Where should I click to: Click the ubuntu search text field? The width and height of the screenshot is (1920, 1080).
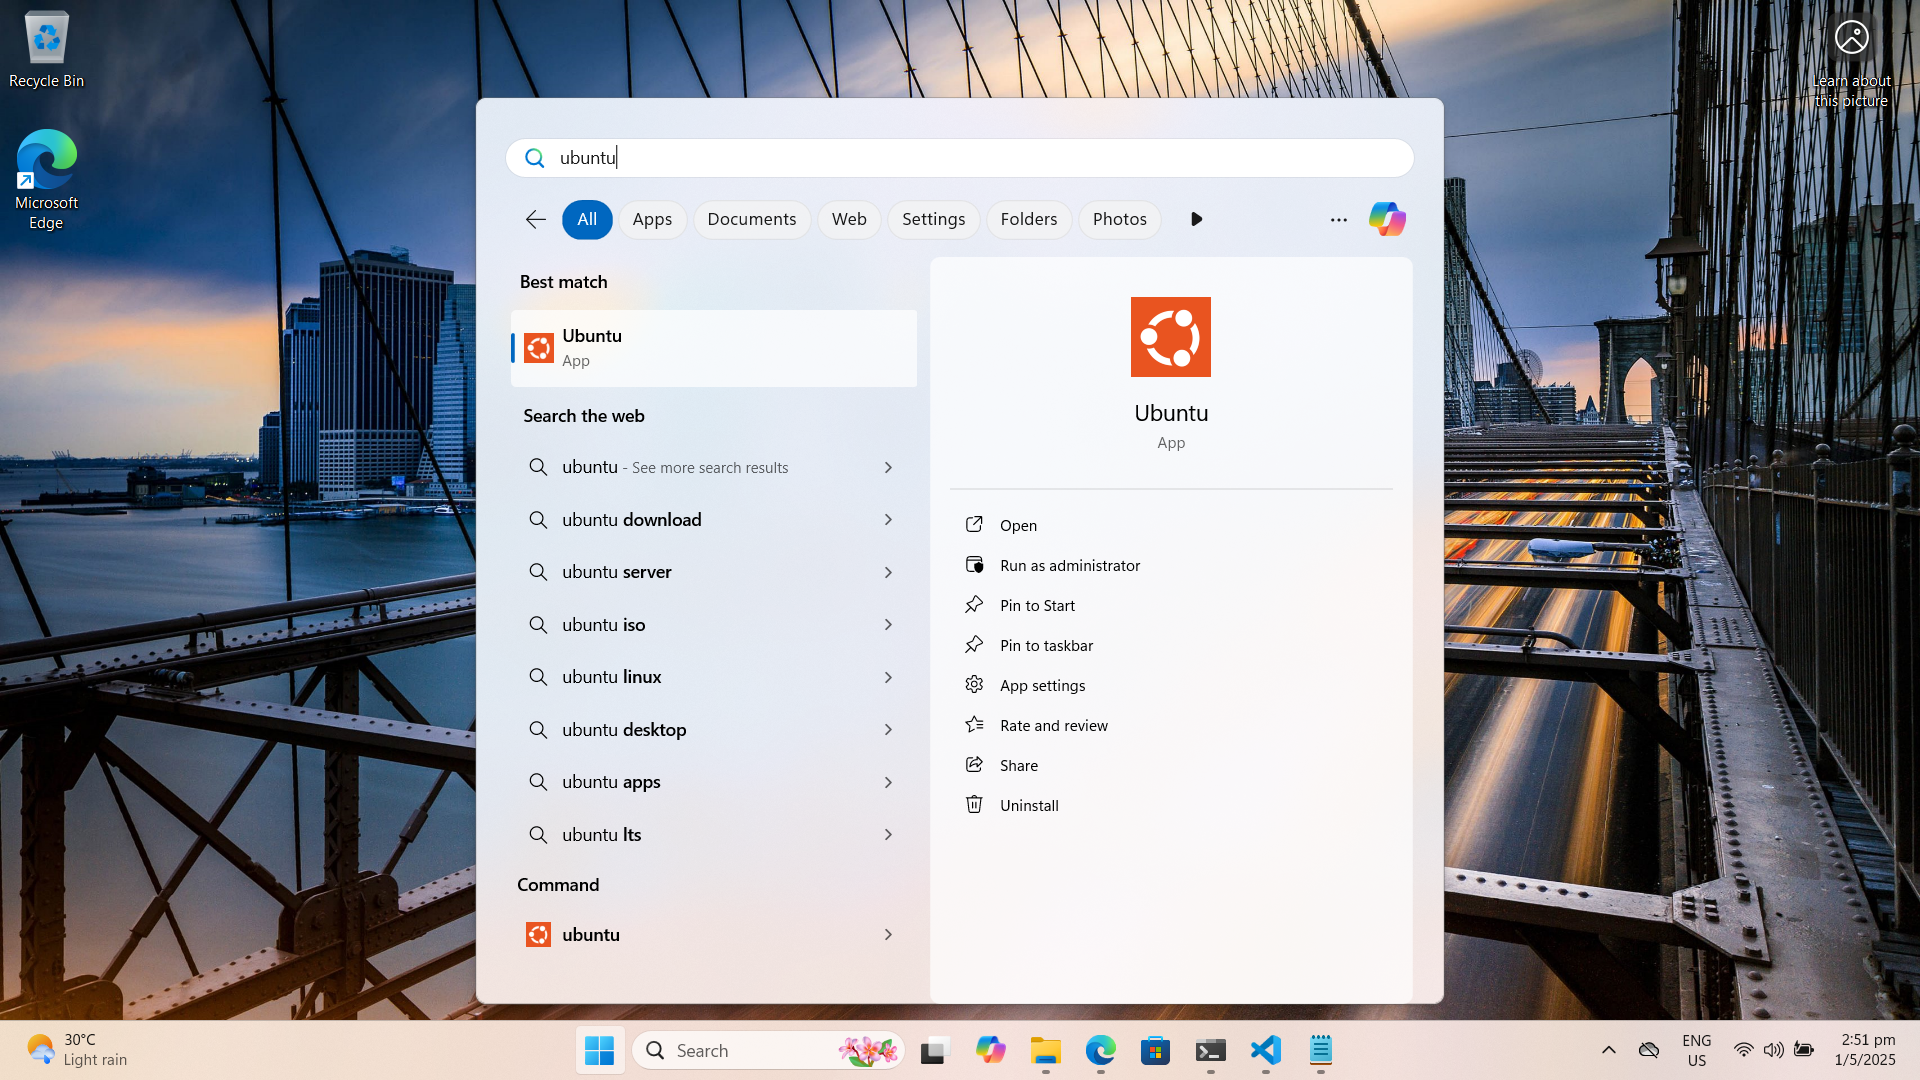coord(959,158)
